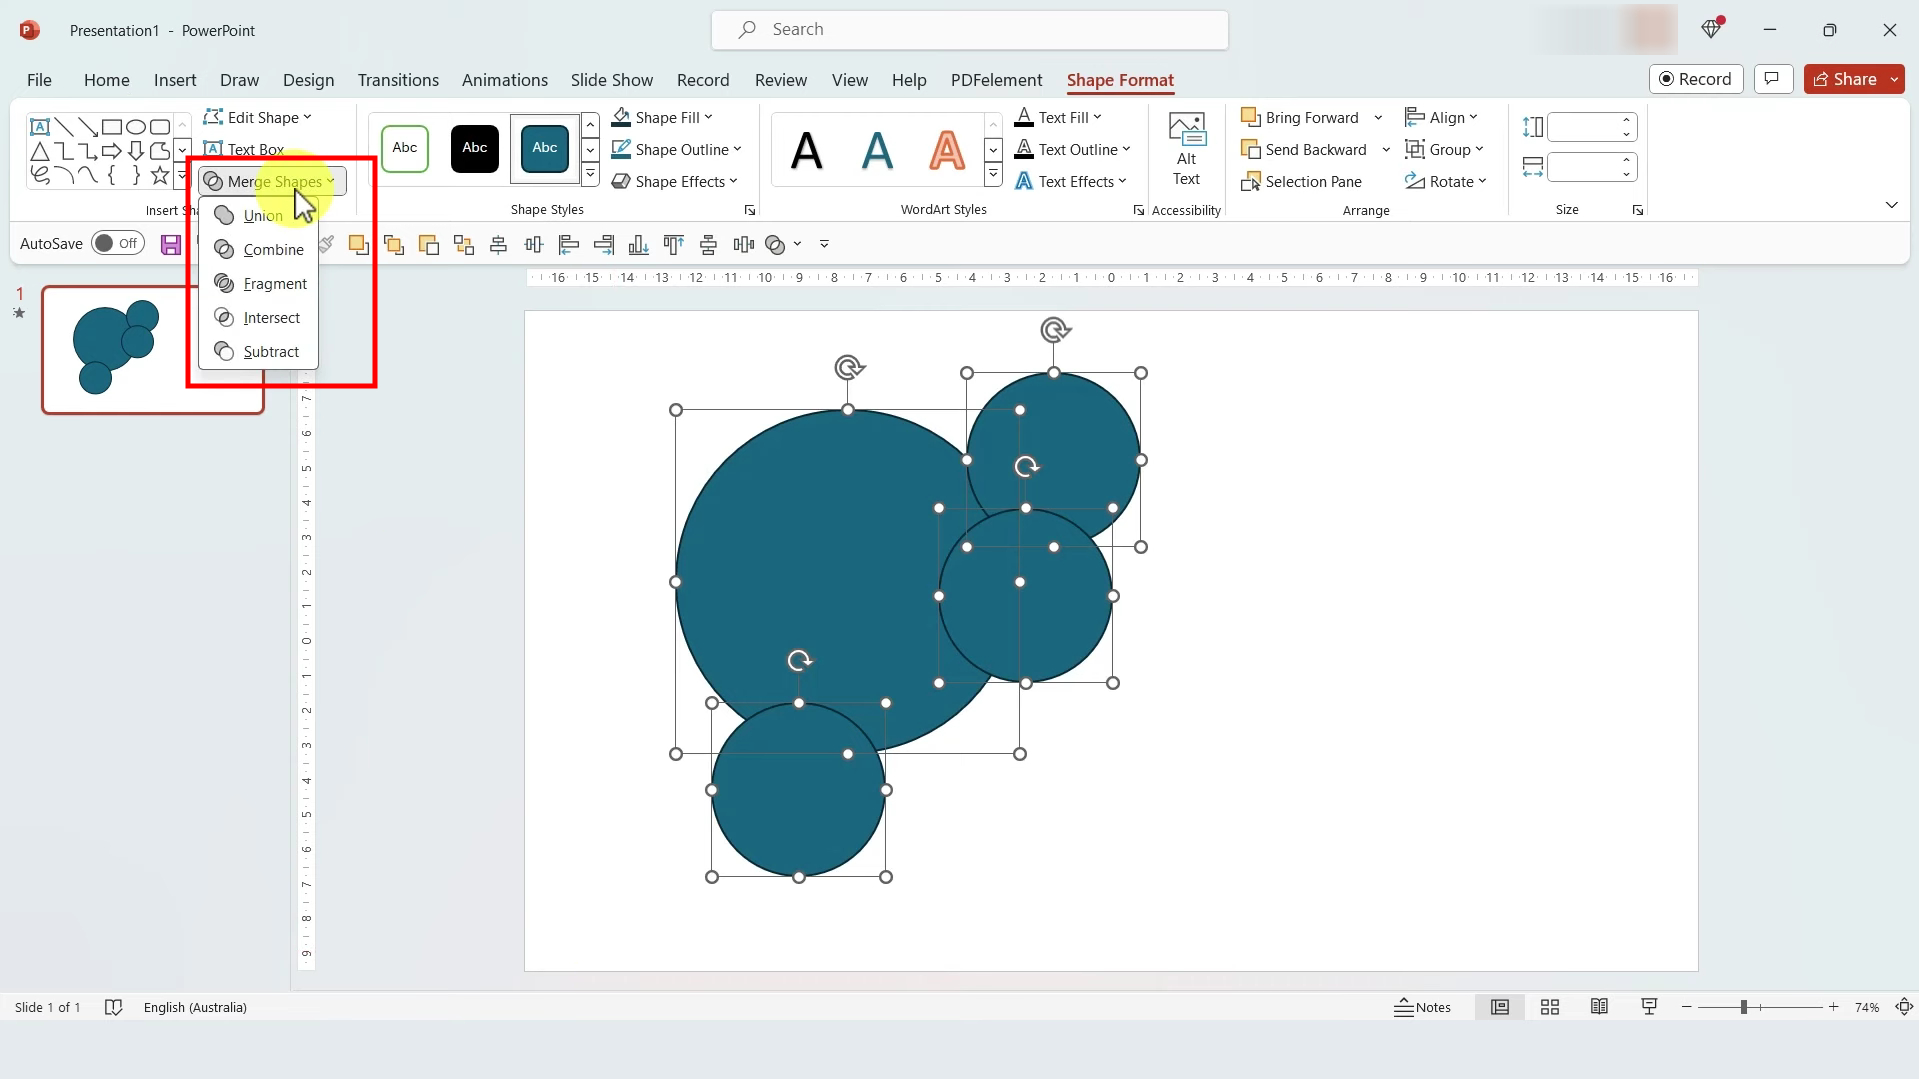Click Bring Forward button
The height and width of the screenshot is (1079, 1919).
click(1300, 117)
